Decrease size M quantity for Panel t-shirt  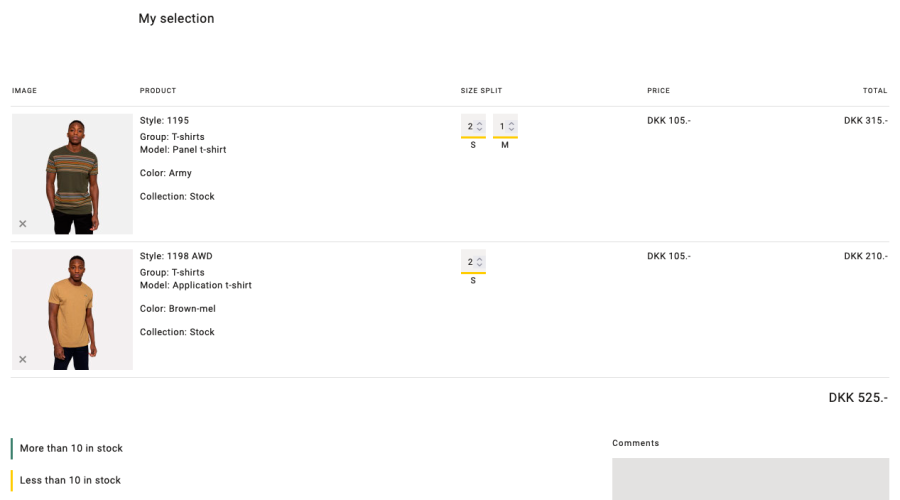pyautogui.click(x=512, y=130)
